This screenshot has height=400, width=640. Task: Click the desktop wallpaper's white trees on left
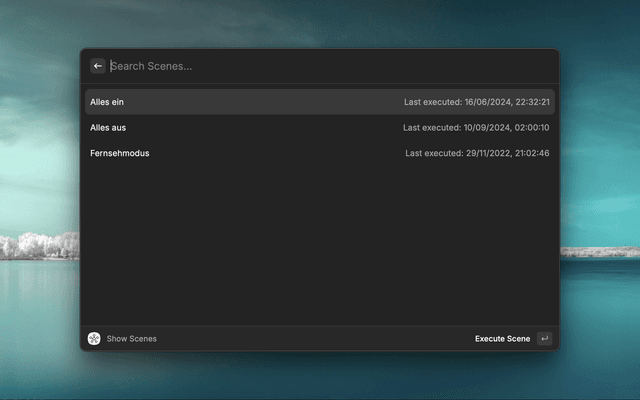38,245
